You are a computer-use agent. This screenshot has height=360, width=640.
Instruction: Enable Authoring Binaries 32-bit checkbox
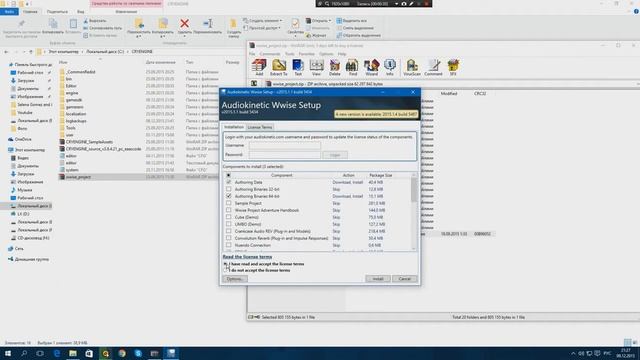pyautogui.click(x=229, y=189)
